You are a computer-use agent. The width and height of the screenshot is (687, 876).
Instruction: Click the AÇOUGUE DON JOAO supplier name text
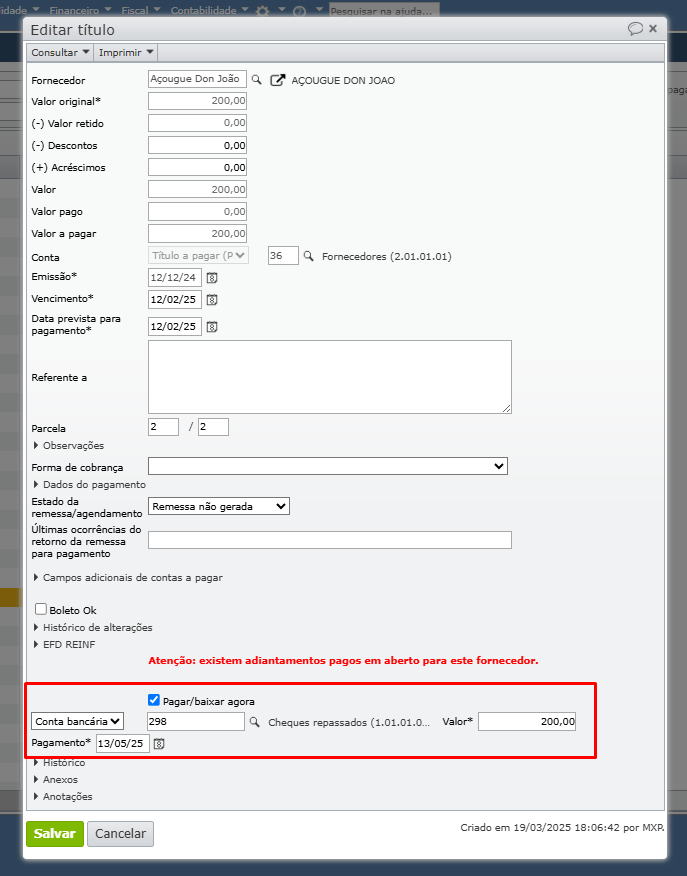coord(343,80)
